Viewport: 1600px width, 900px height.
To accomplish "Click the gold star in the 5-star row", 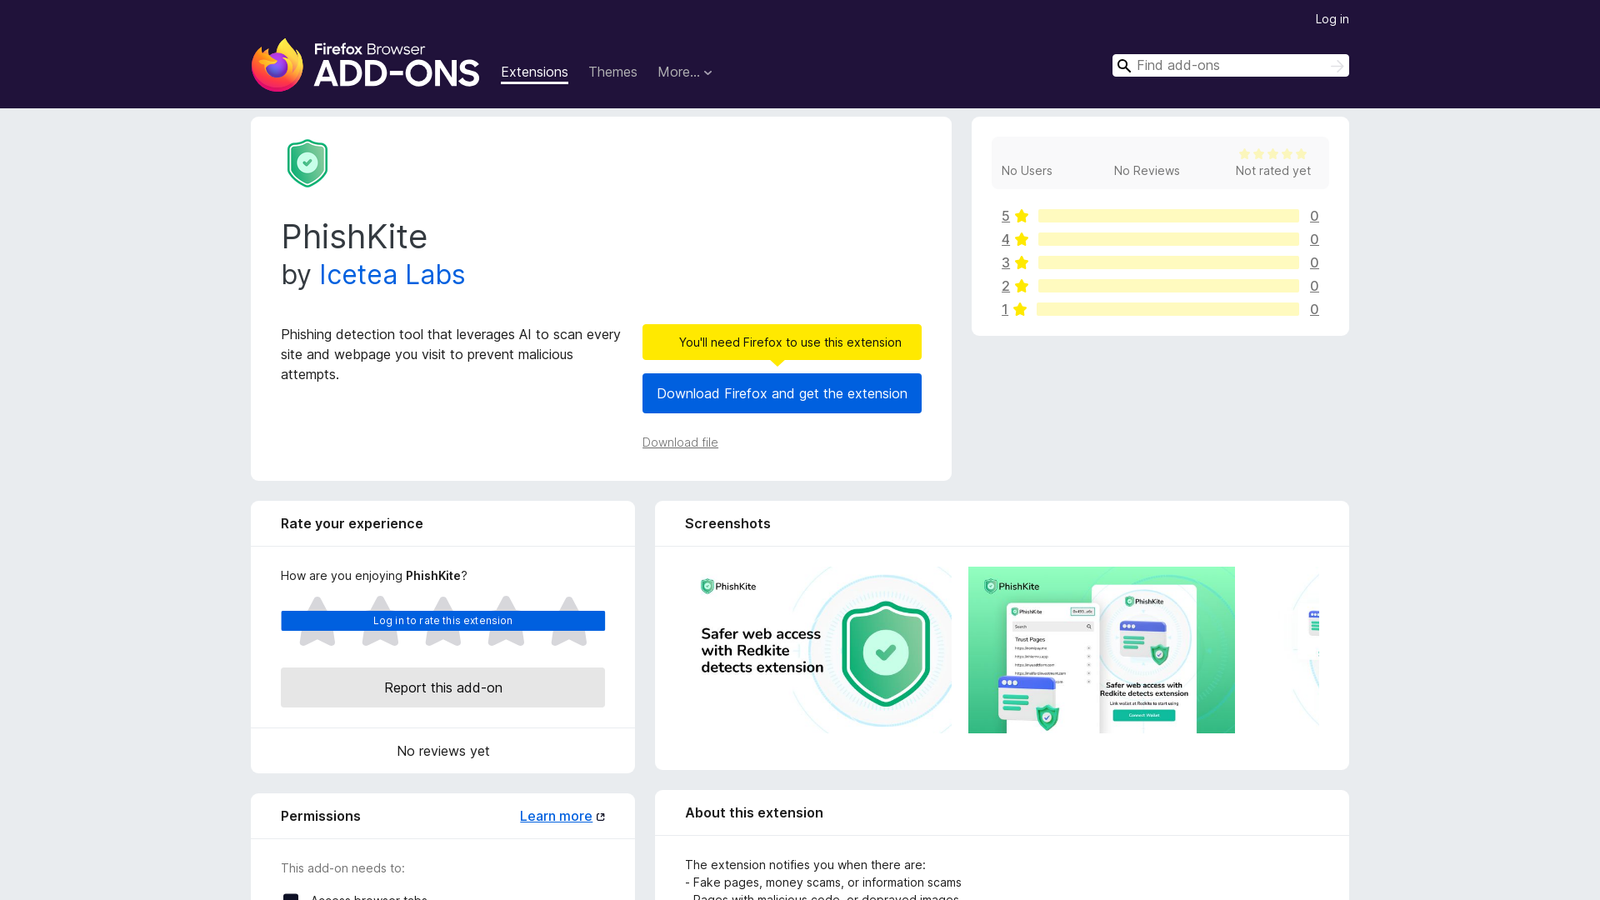I will pyautogui.click(x=1021, y=216).
